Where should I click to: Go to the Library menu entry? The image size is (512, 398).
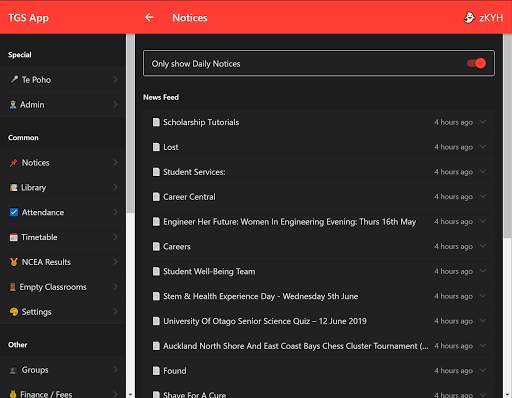pos(63,188)
